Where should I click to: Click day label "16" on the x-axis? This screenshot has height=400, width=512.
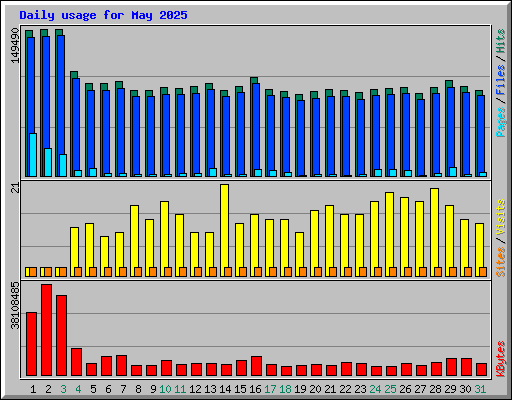click(x=255, y=389)
